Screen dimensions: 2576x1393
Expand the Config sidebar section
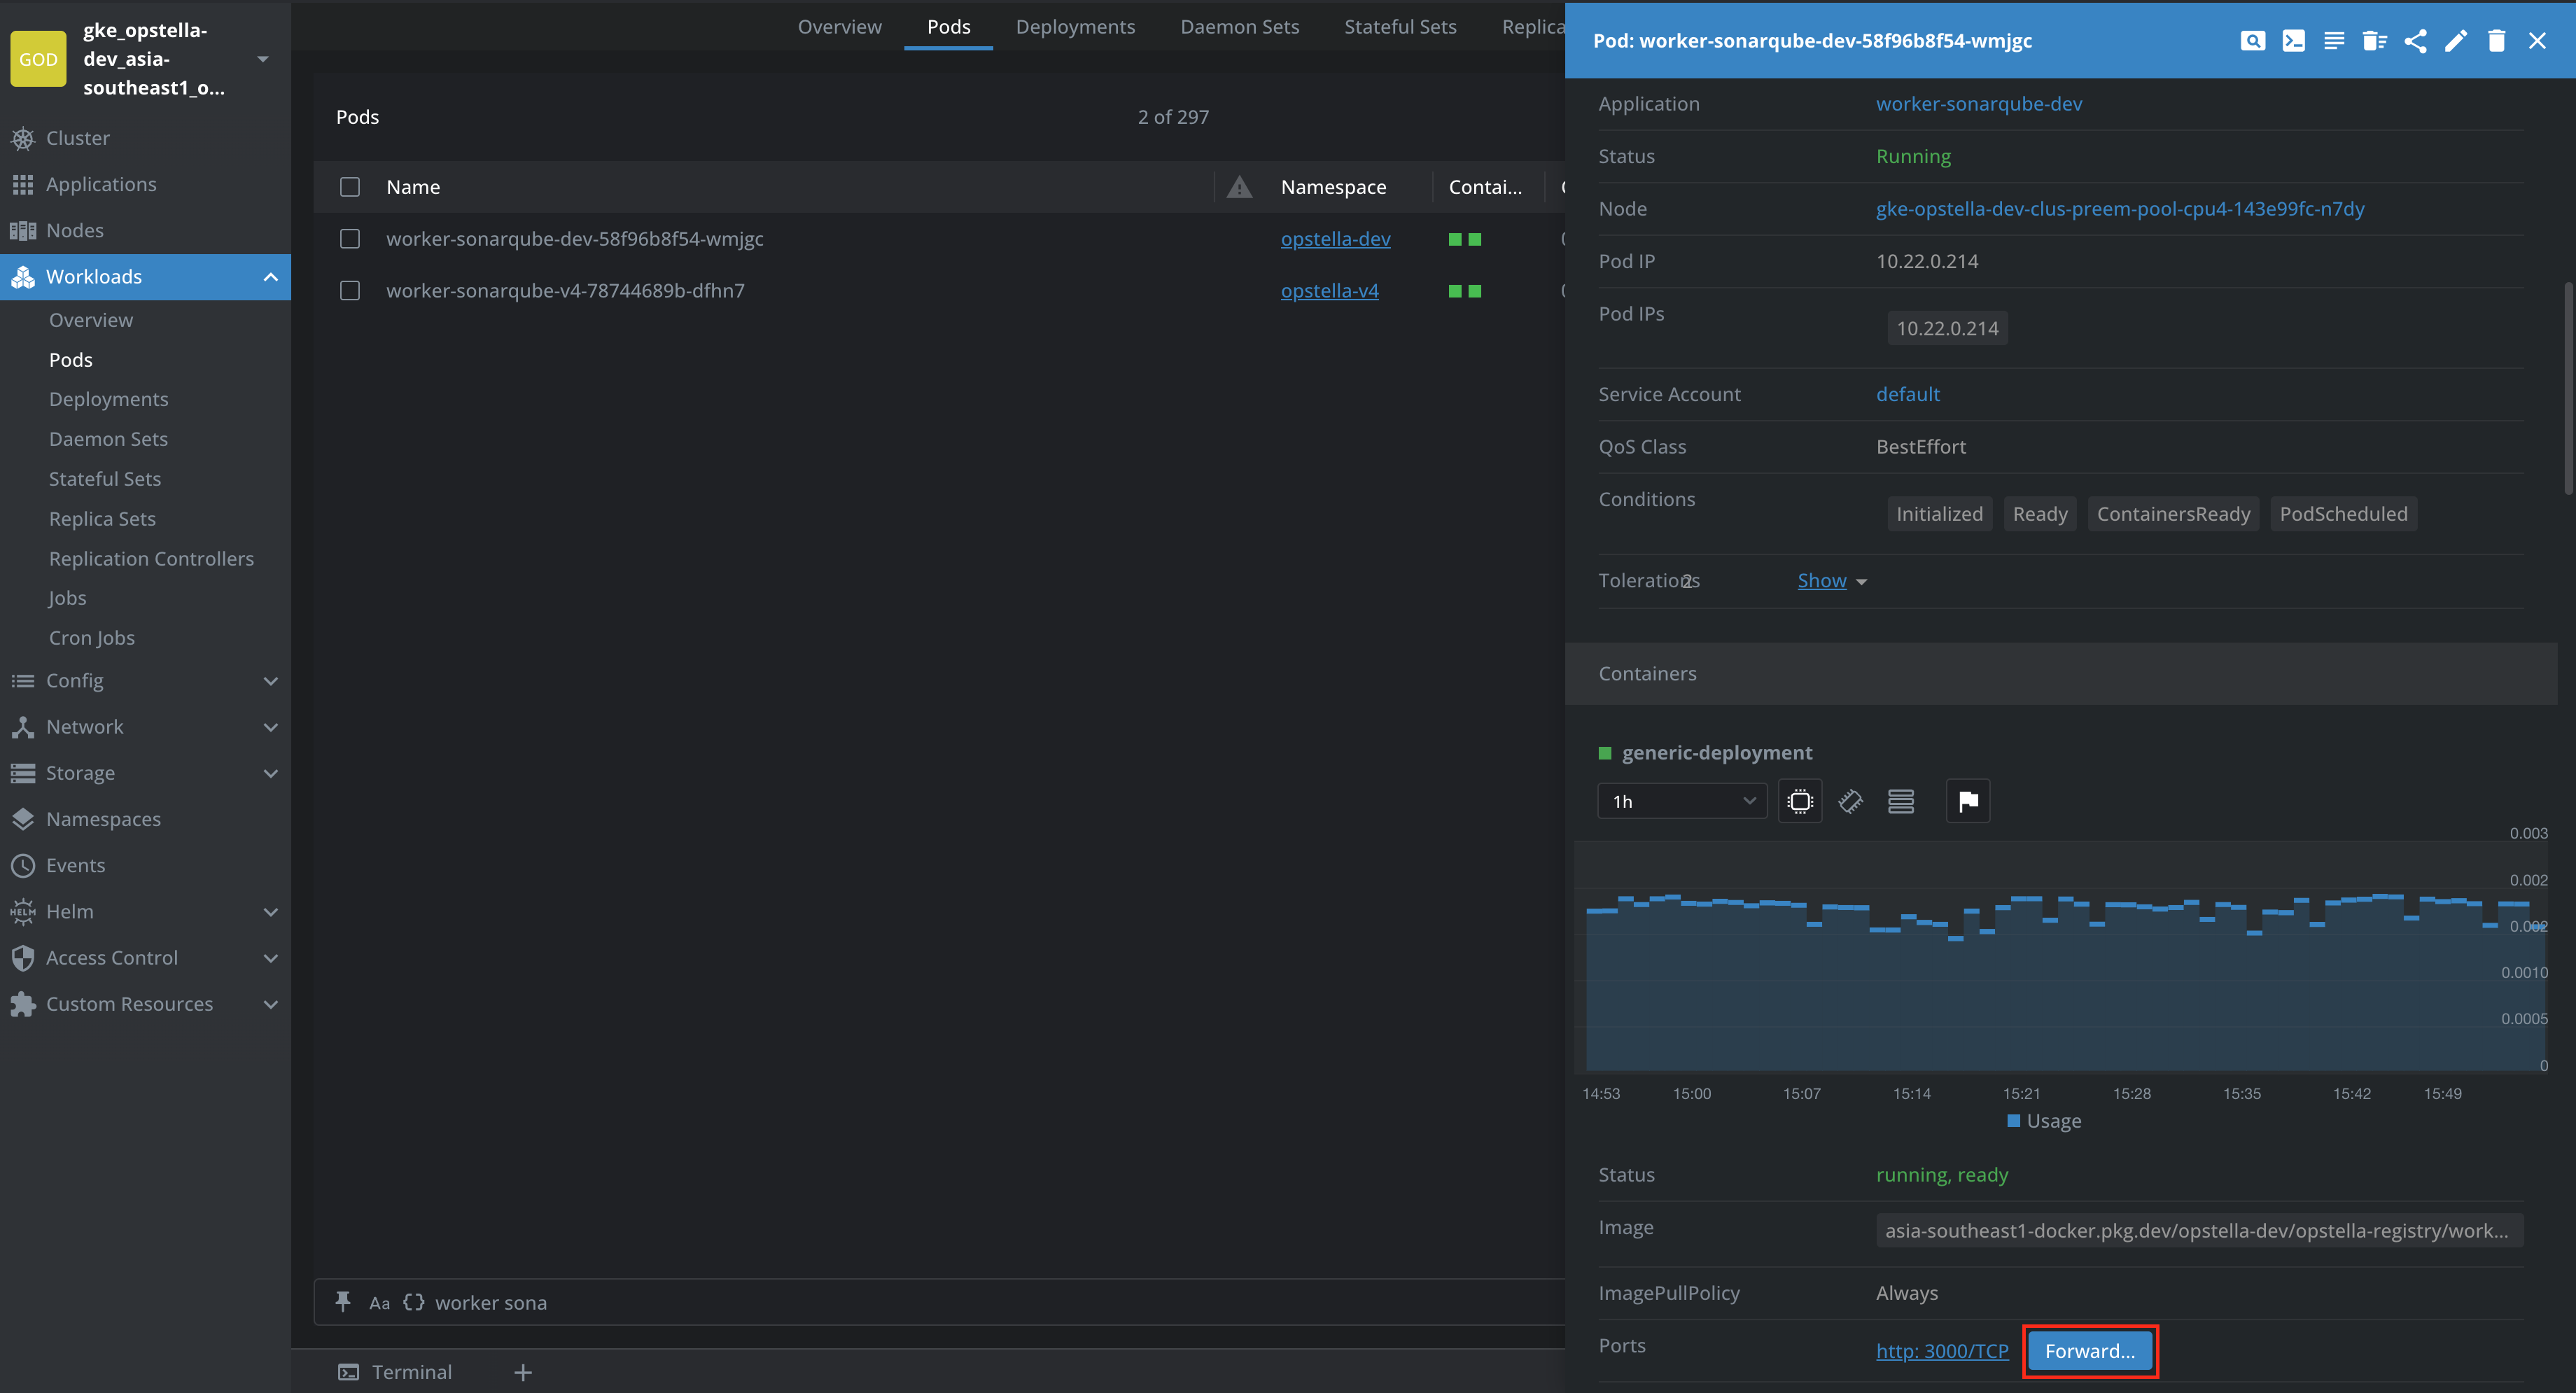point(270,681)
